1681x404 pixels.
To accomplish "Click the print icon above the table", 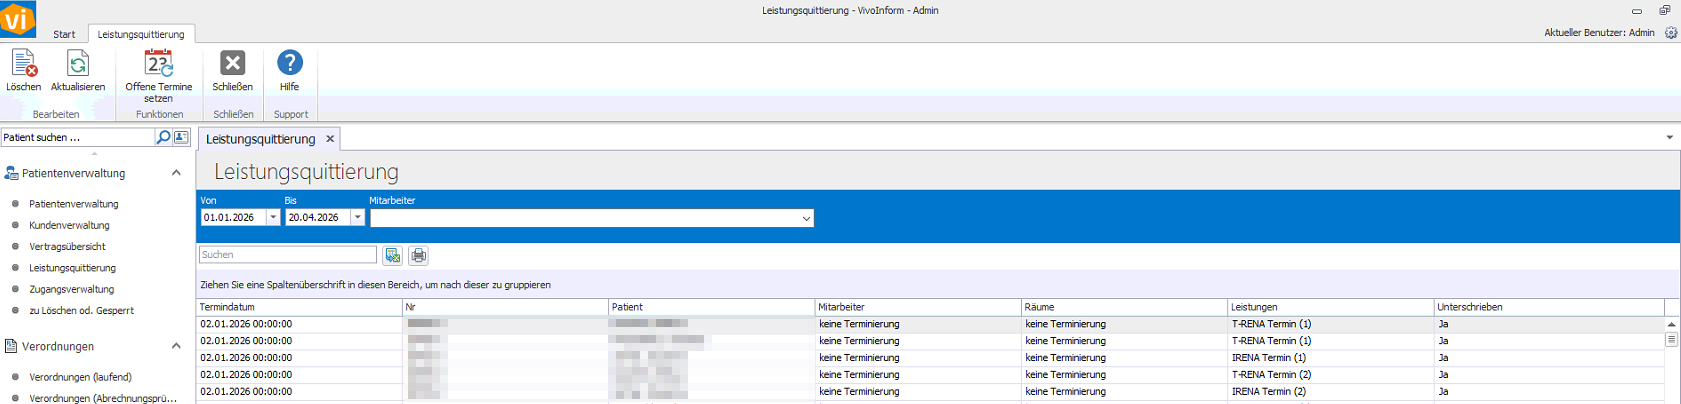I will coord(418,256).
